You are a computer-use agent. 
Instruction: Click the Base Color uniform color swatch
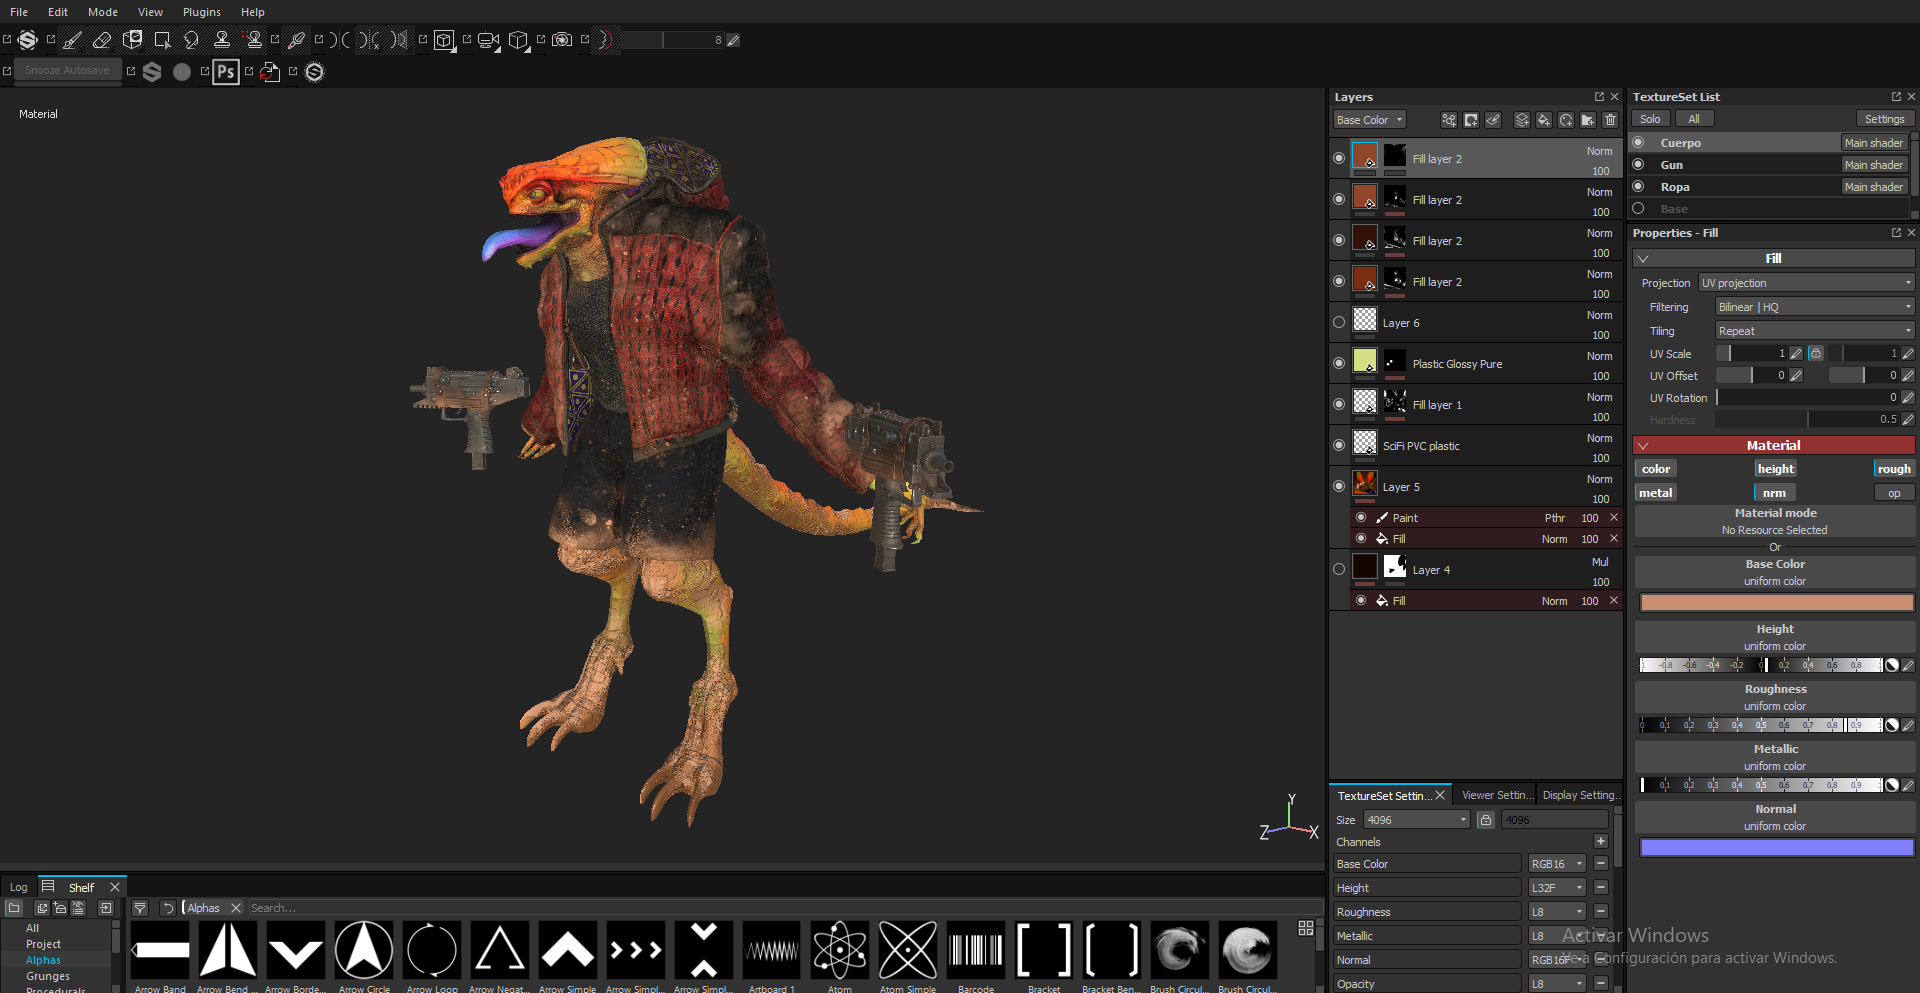click(1776, 602)
